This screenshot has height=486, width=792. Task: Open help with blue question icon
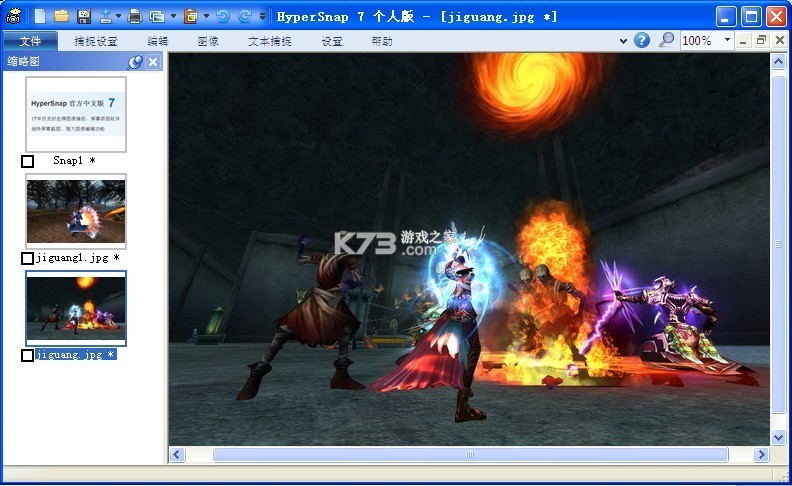click(x=641, y=40)
